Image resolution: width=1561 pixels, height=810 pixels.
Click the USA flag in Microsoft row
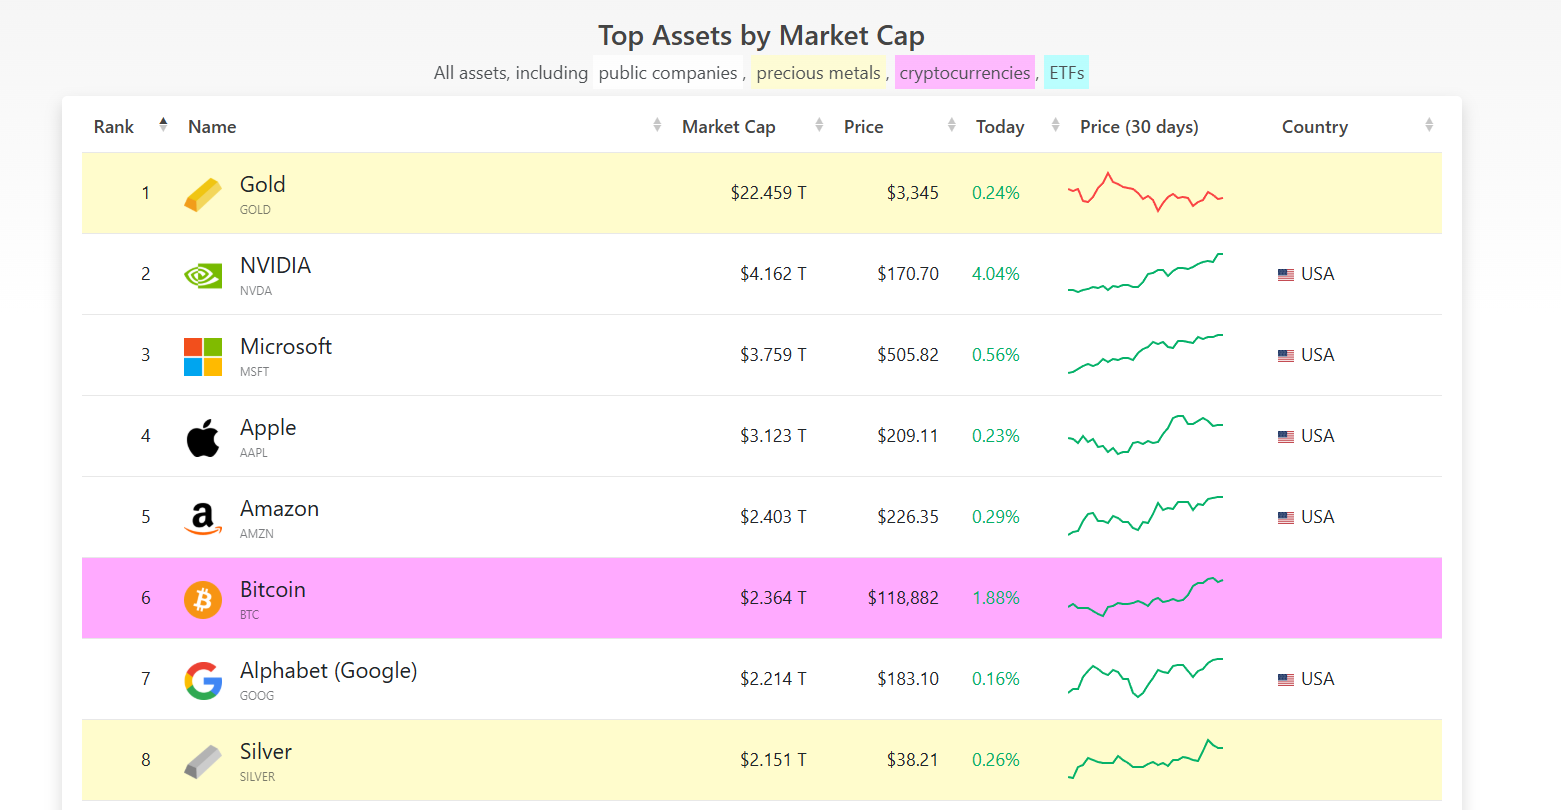coord(1286,356)
